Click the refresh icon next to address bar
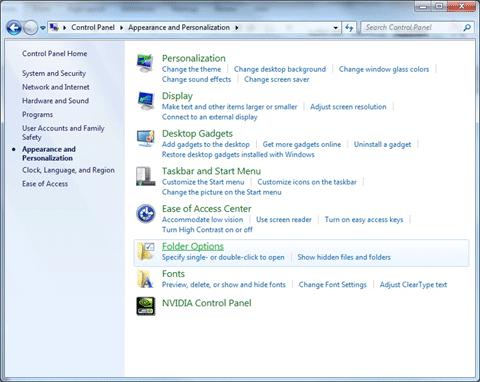The image size is (480, 382). coord(349,28)
